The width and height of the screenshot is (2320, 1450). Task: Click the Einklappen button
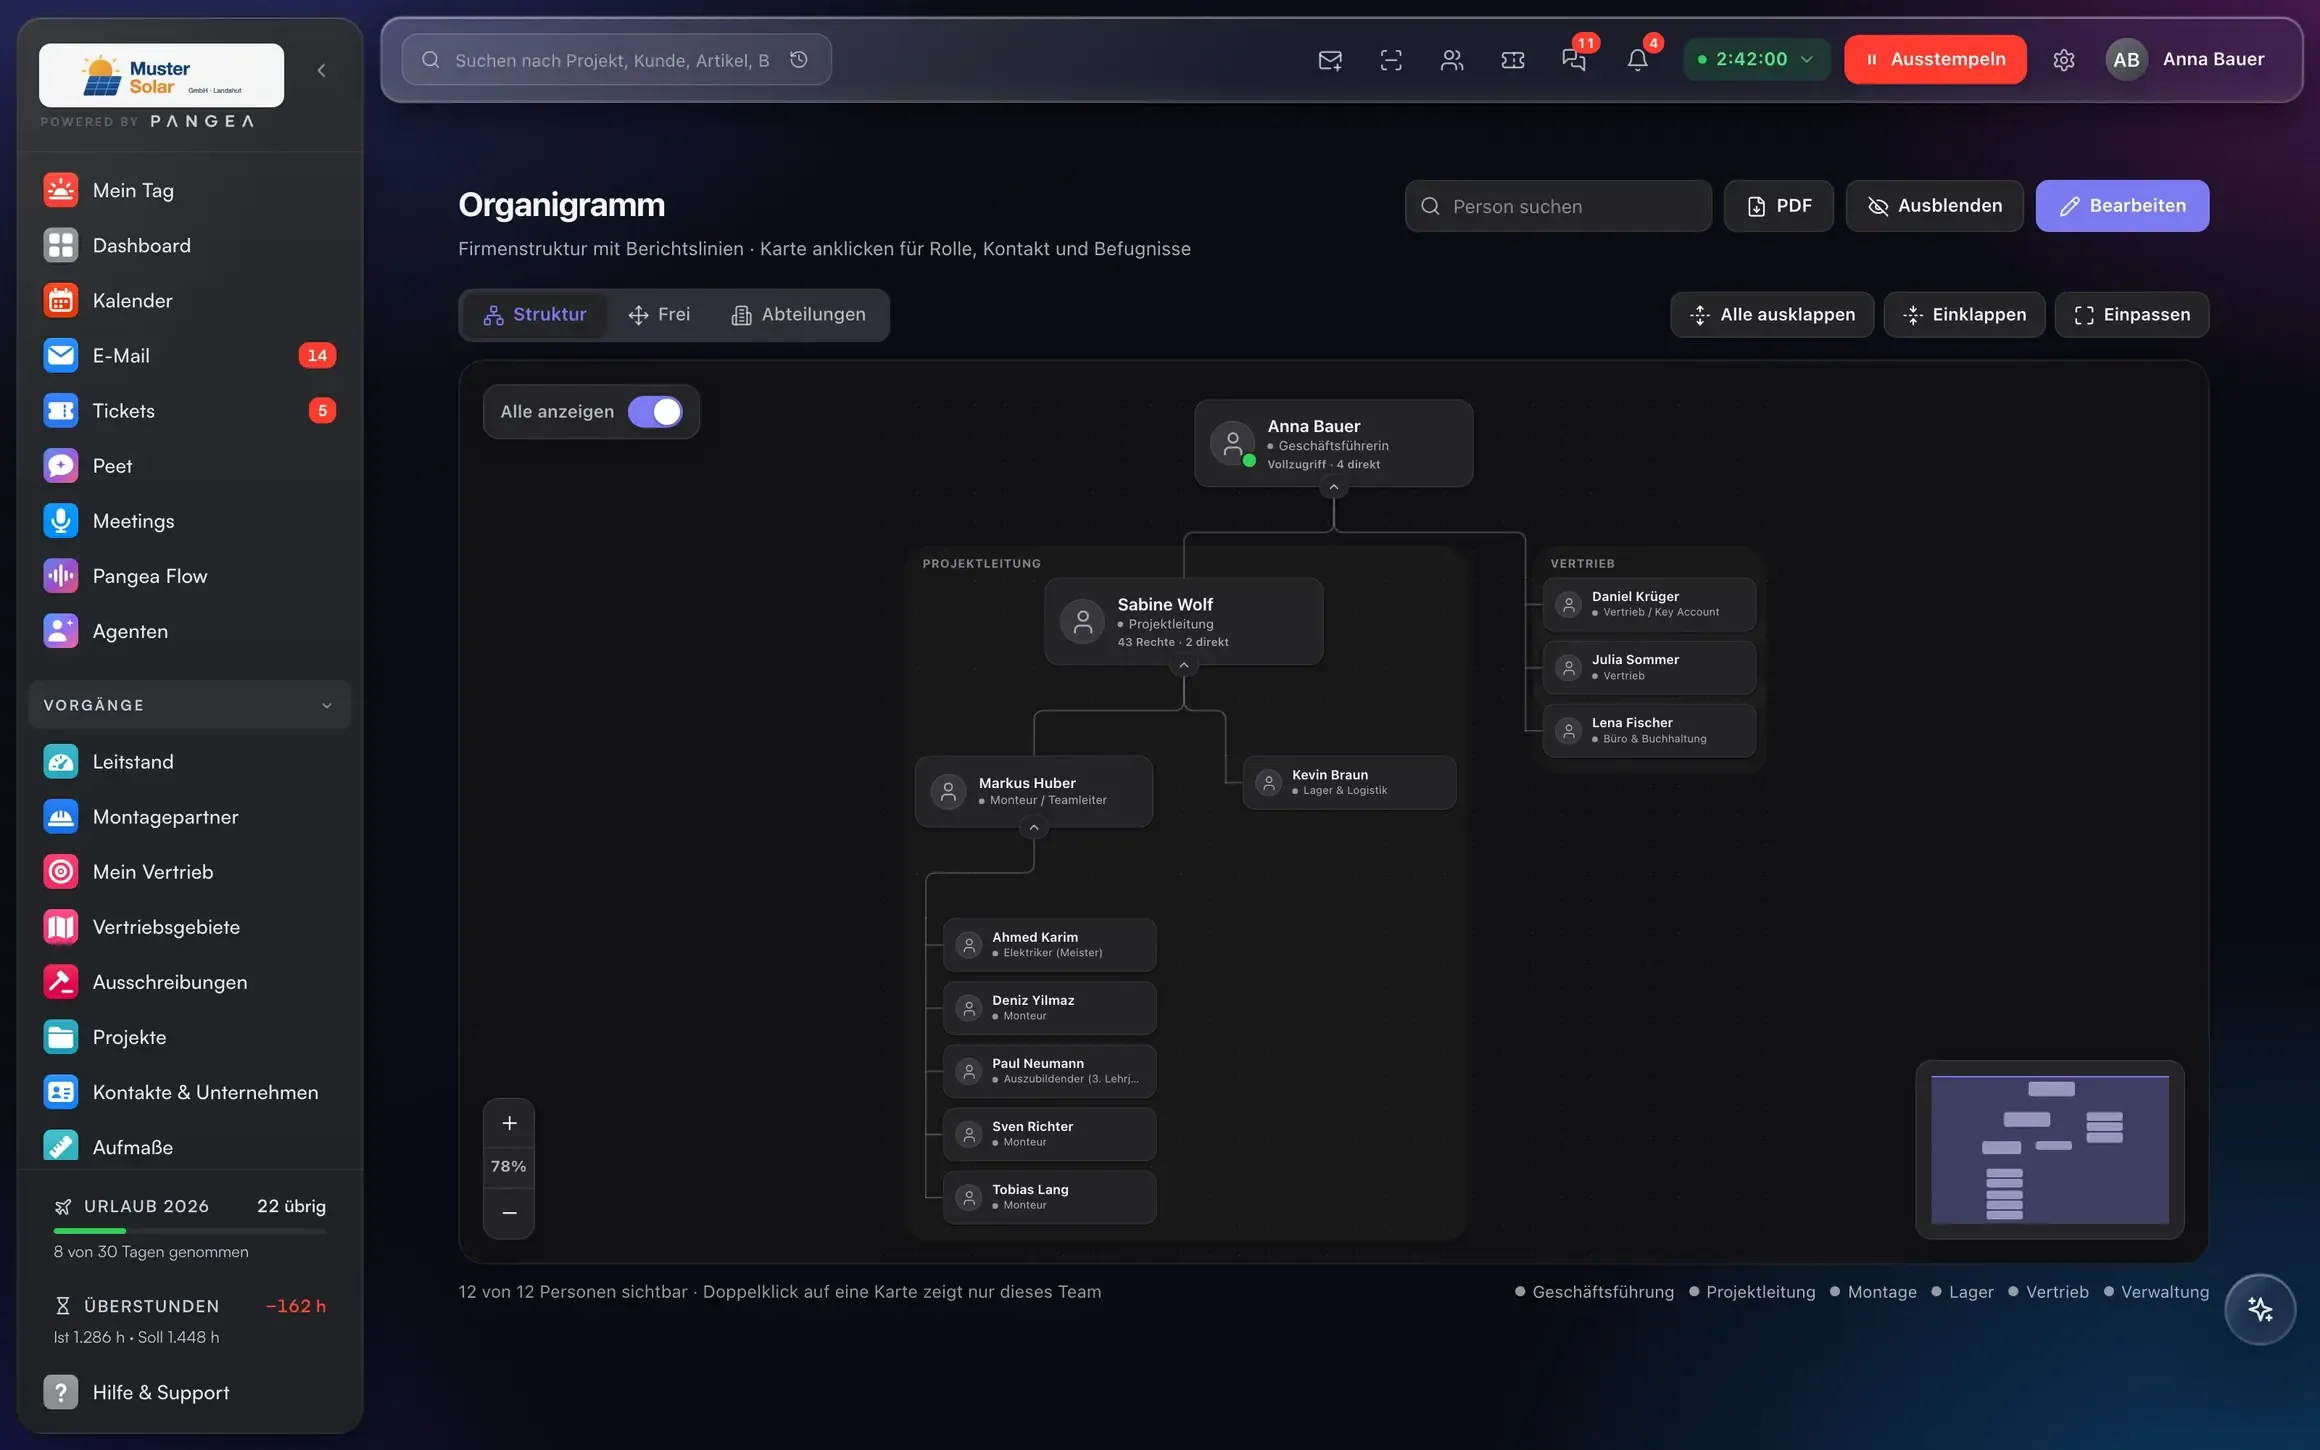[x=1964, y=315]
